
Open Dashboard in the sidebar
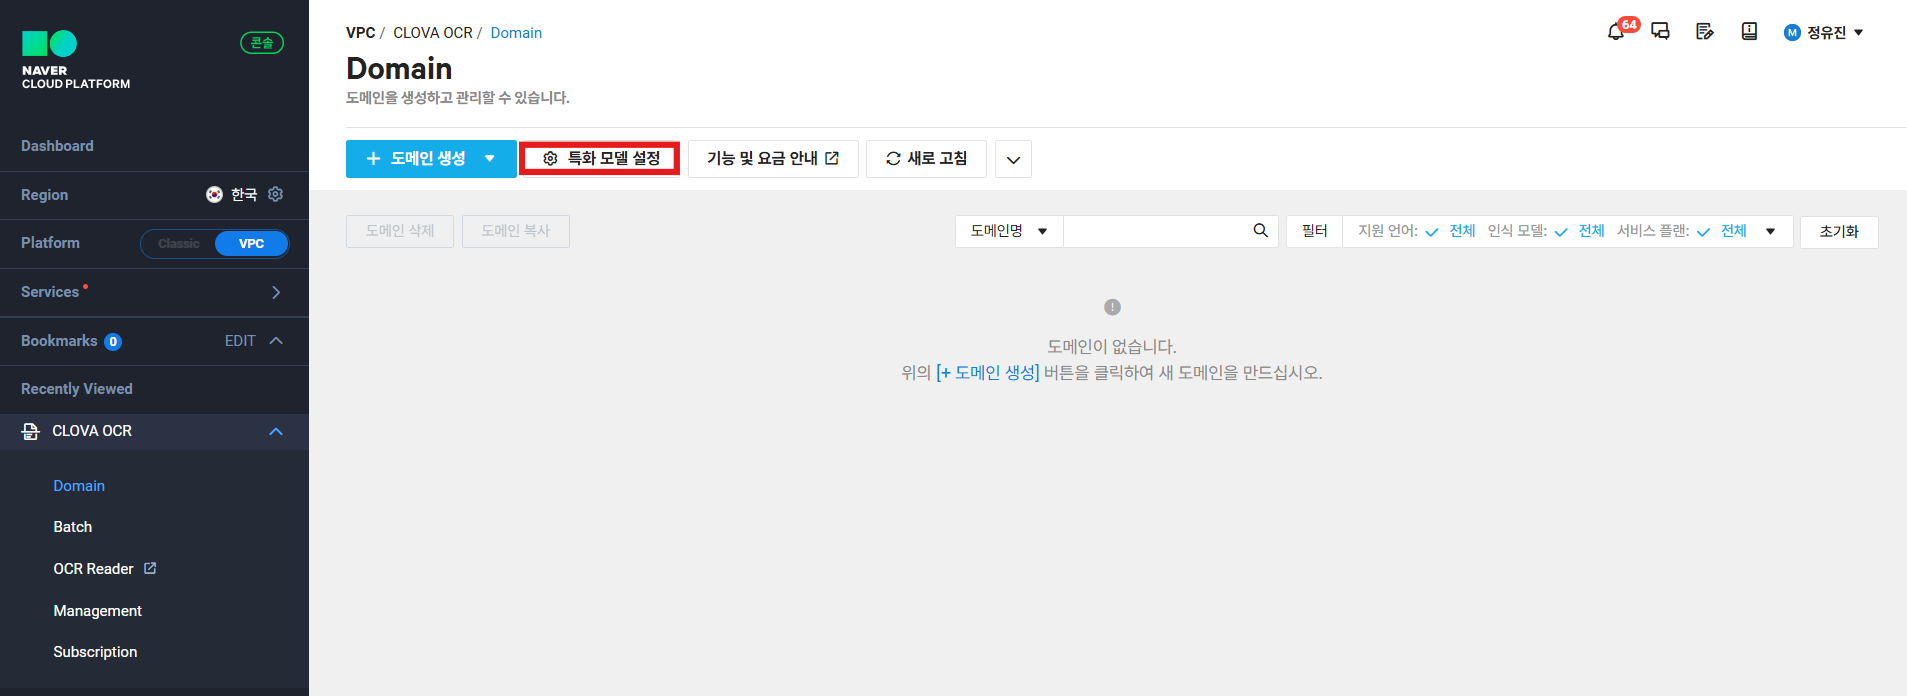click(x=57, y=146)
